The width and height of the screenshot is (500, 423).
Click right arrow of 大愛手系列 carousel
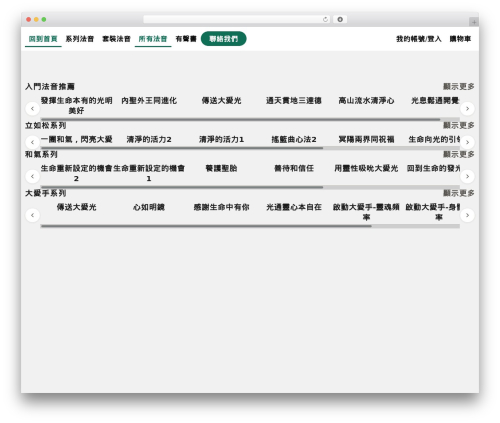point(467,215)
